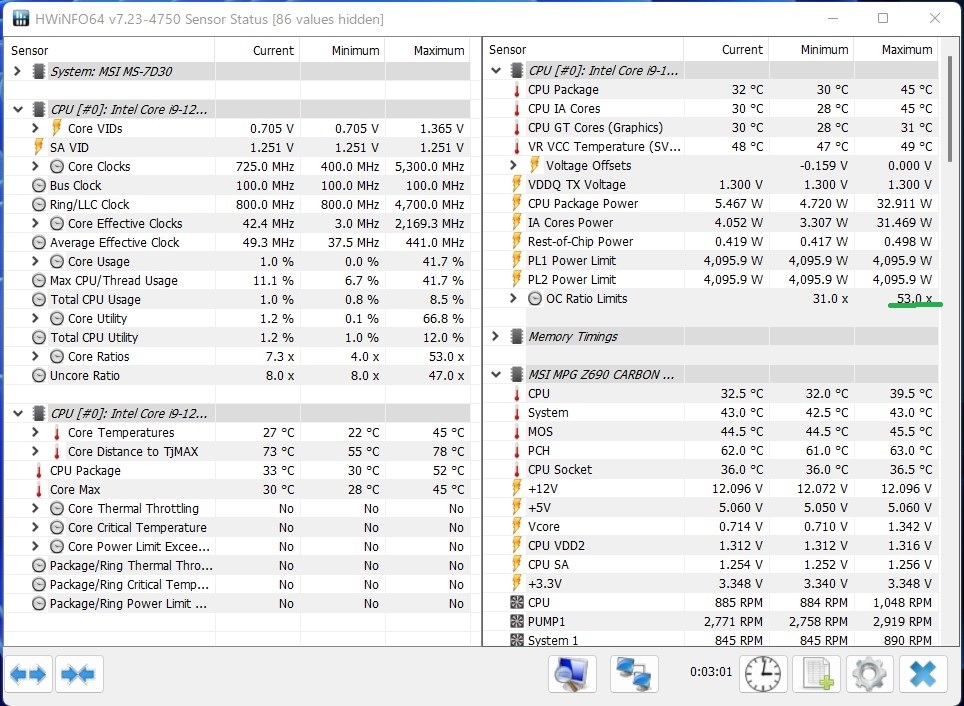Click the System 1 fan icon
Screen dimensions: 964x706
517,640
